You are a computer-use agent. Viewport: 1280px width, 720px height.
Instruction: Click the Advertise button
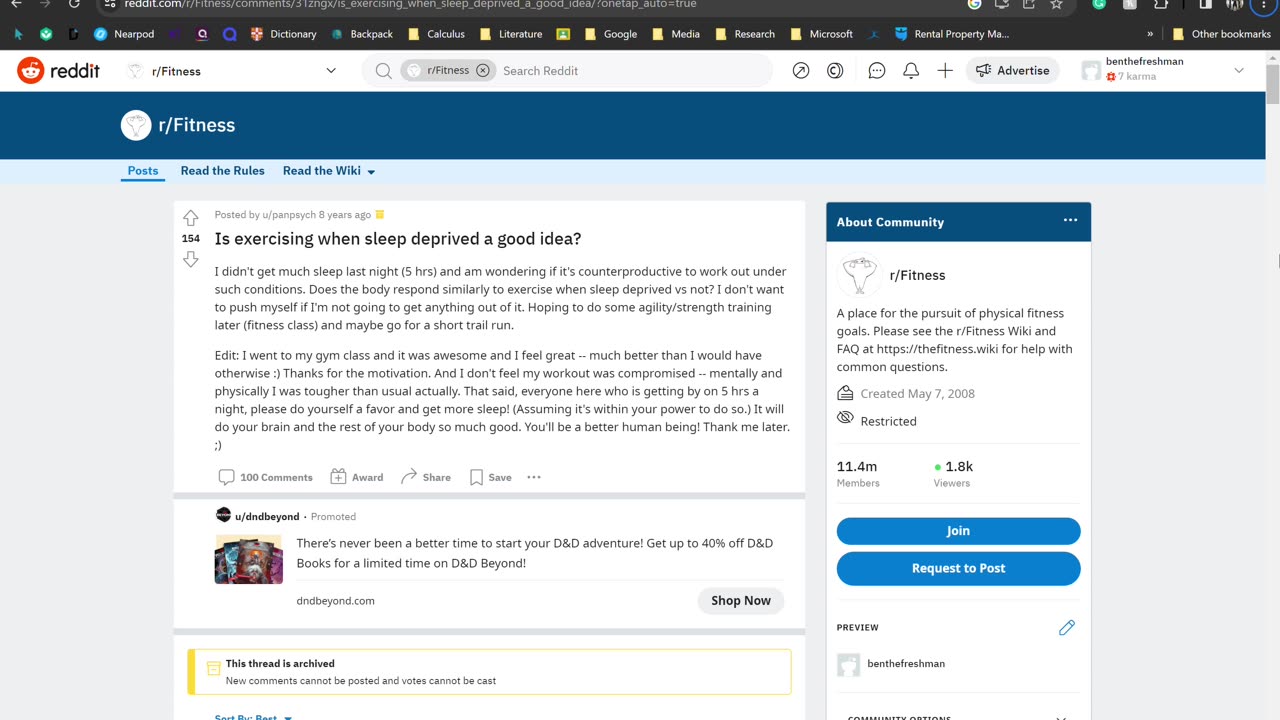1012,71
